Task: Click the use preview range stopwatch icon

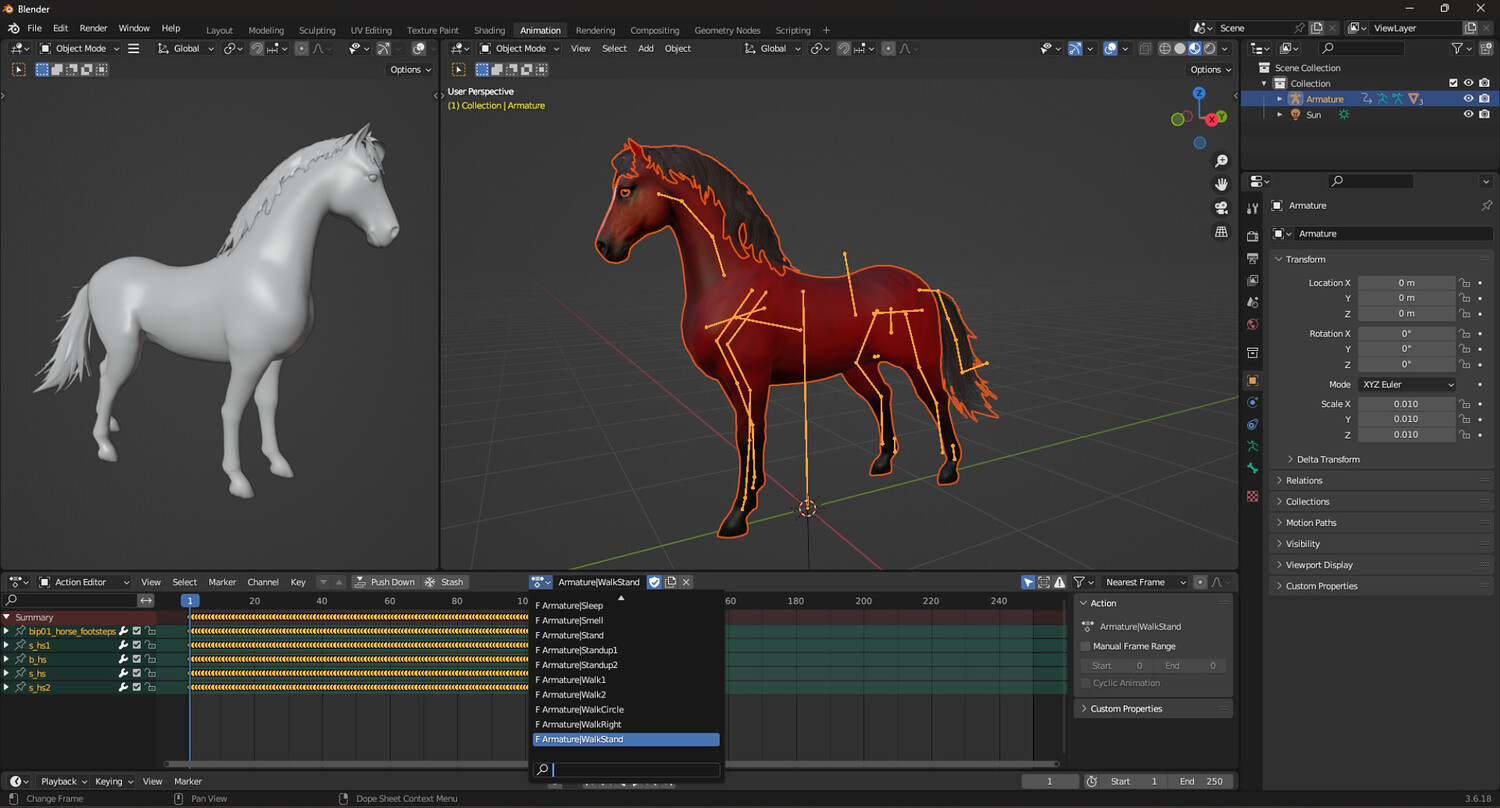Action: click(1091, 781)
